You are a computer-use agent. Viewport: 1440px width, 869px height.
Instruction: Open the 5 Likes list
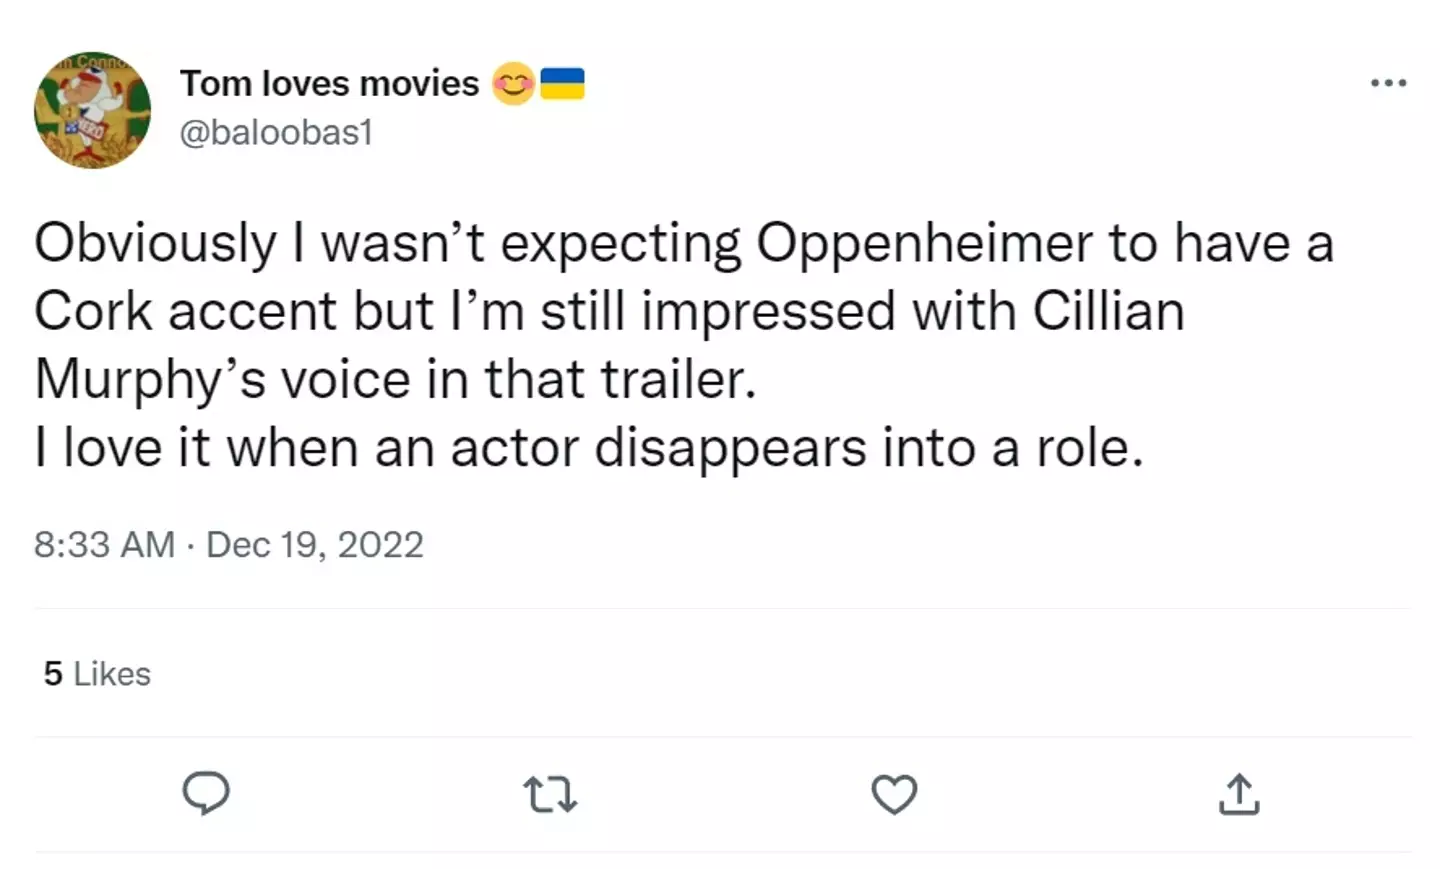tap(95, 674)
